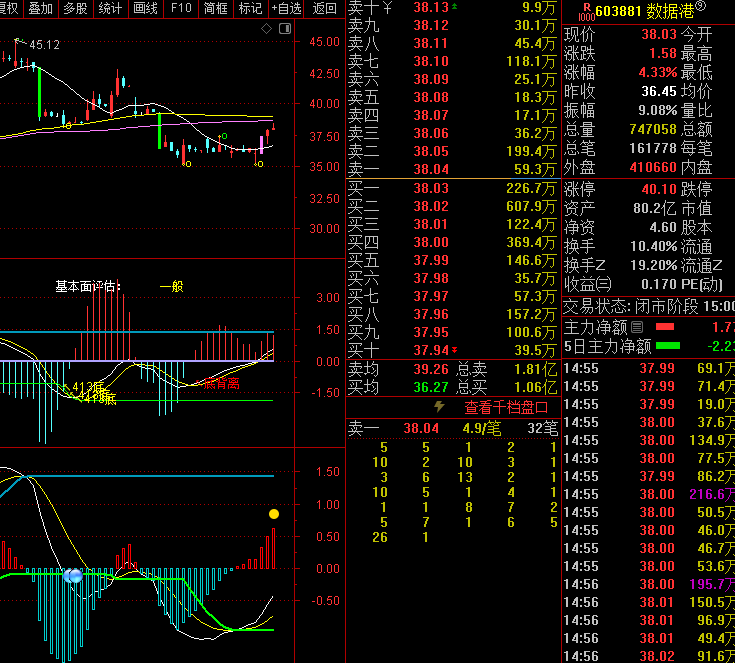The height and width of the screenshot is (663, 735).
Task: Expand the 多股 multi-stock dropdown
Action: pyautogui.click(x=75, y=8)
